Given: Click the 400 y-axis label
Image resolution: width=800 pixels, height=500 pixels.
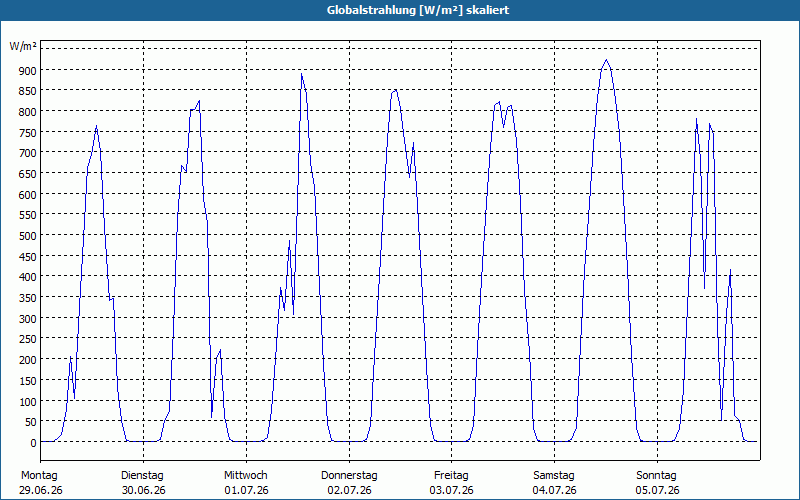Looking at the screenshot, I should 28,277.
